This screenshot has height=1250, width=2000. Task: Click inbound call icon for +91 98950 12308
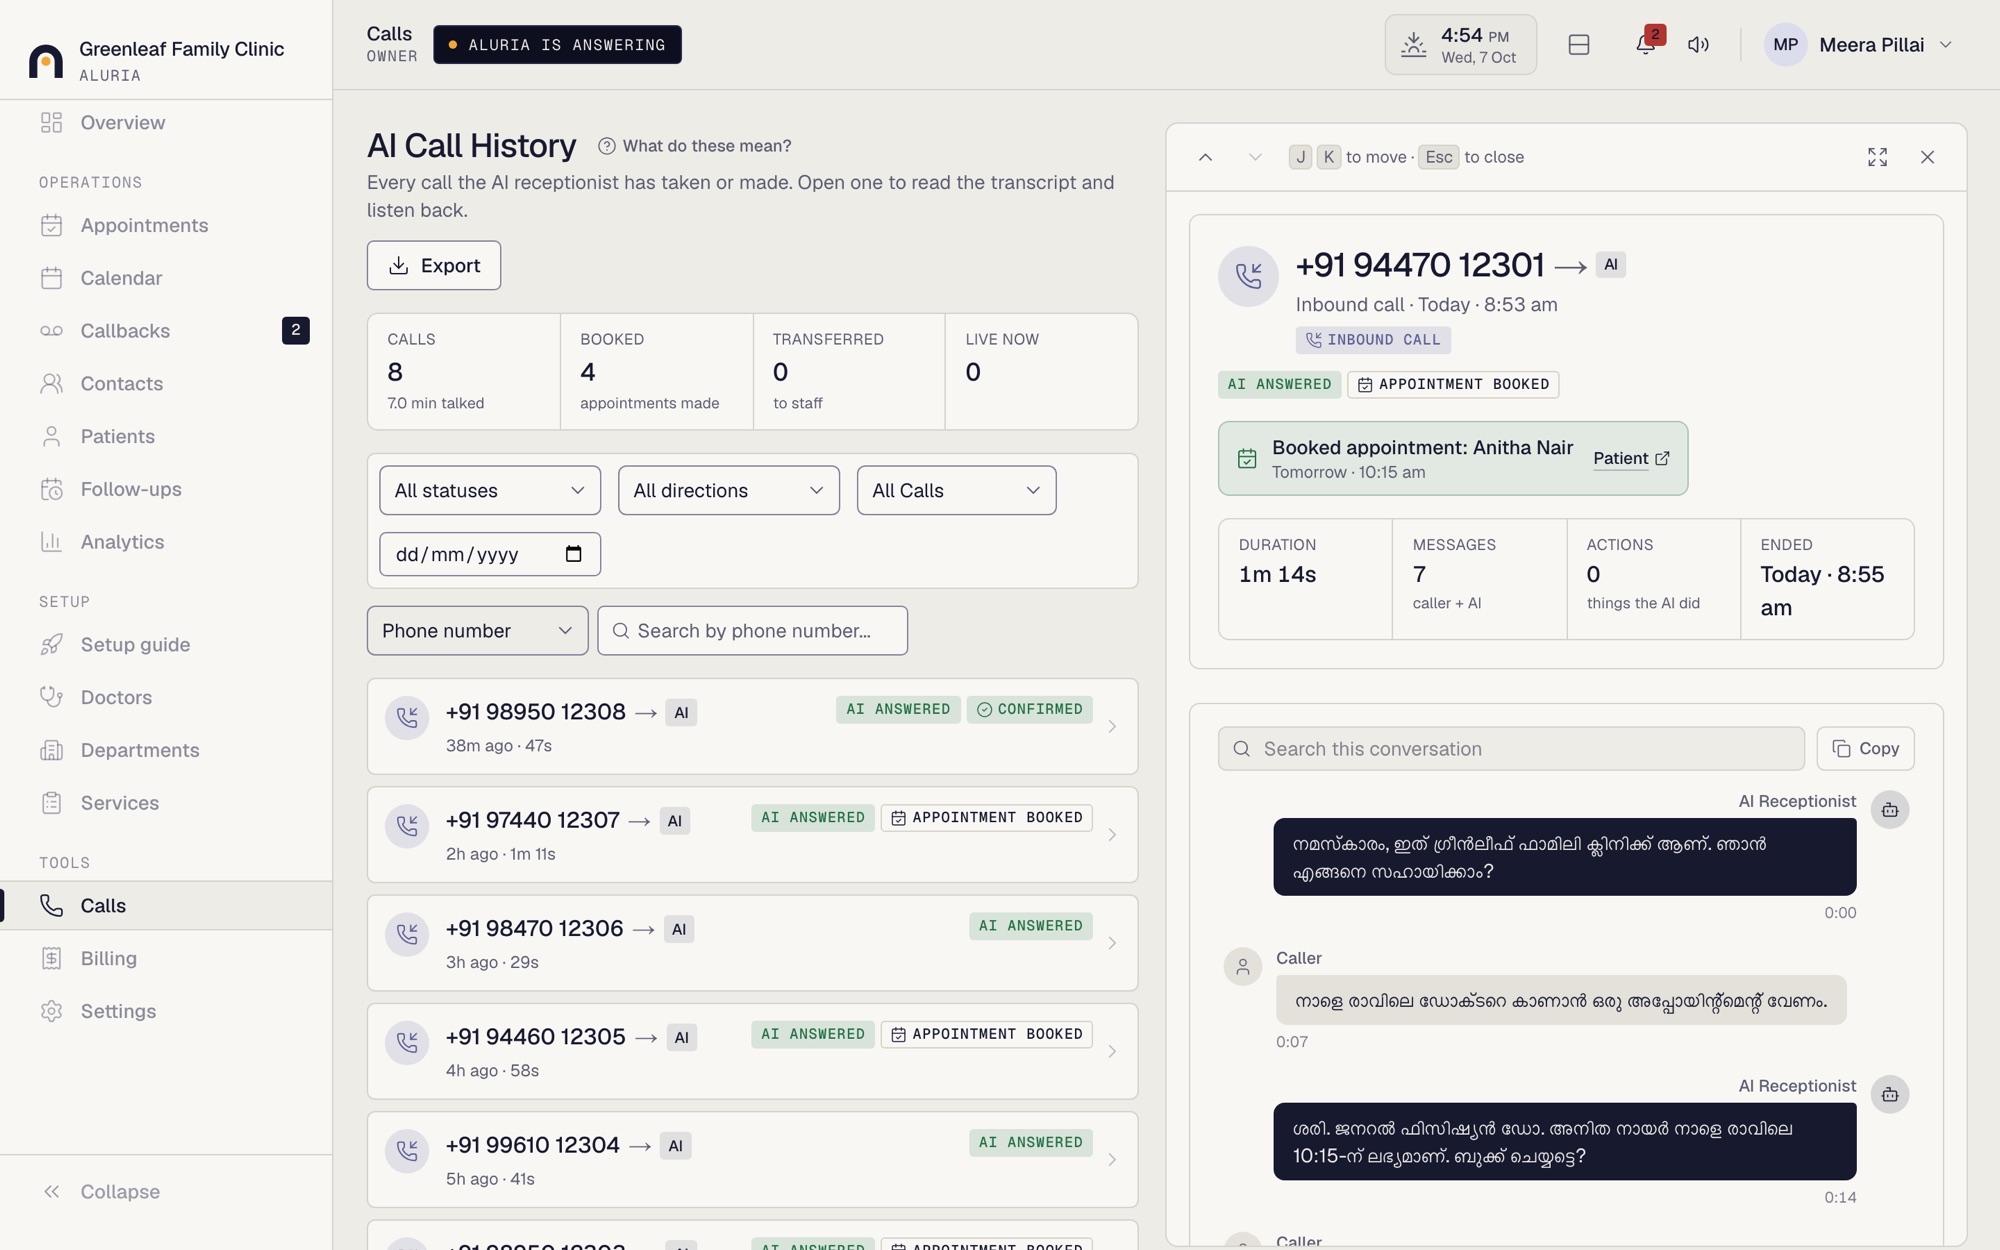tap(407, 718)
